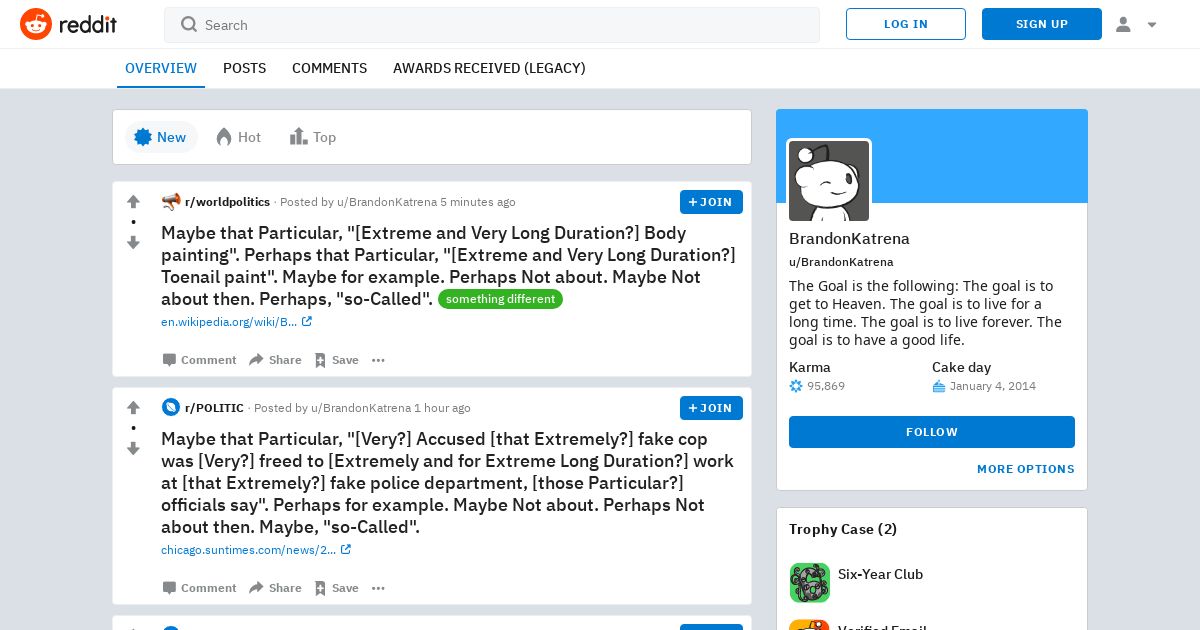
Task: Open the Body painting post title
Action: (448, 266)
